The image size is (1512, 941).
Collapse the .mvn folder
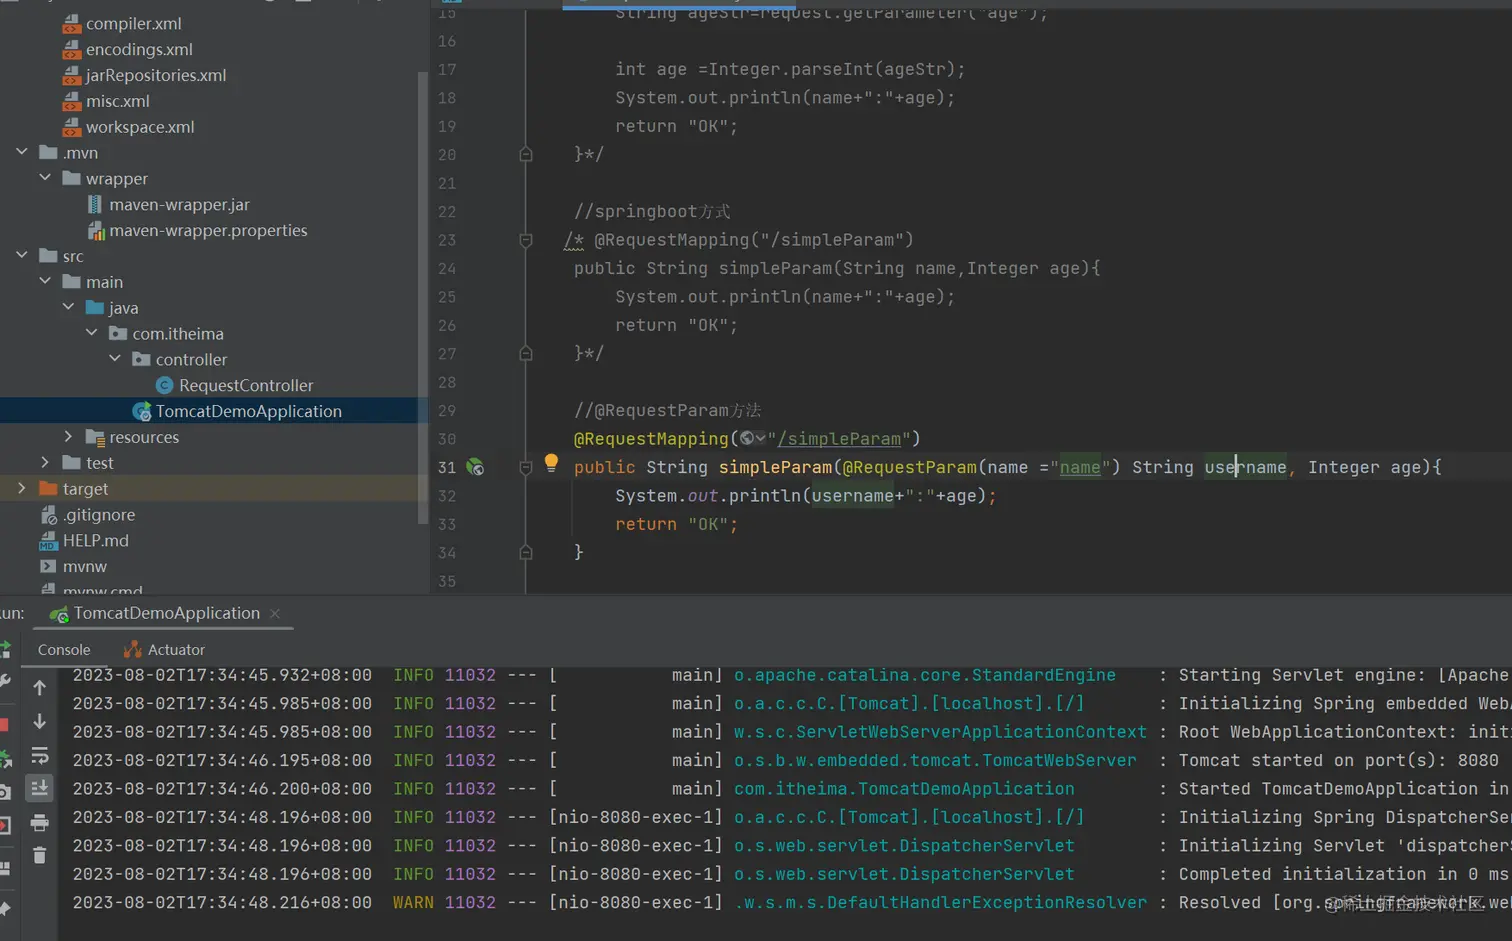tap(22, 152)
